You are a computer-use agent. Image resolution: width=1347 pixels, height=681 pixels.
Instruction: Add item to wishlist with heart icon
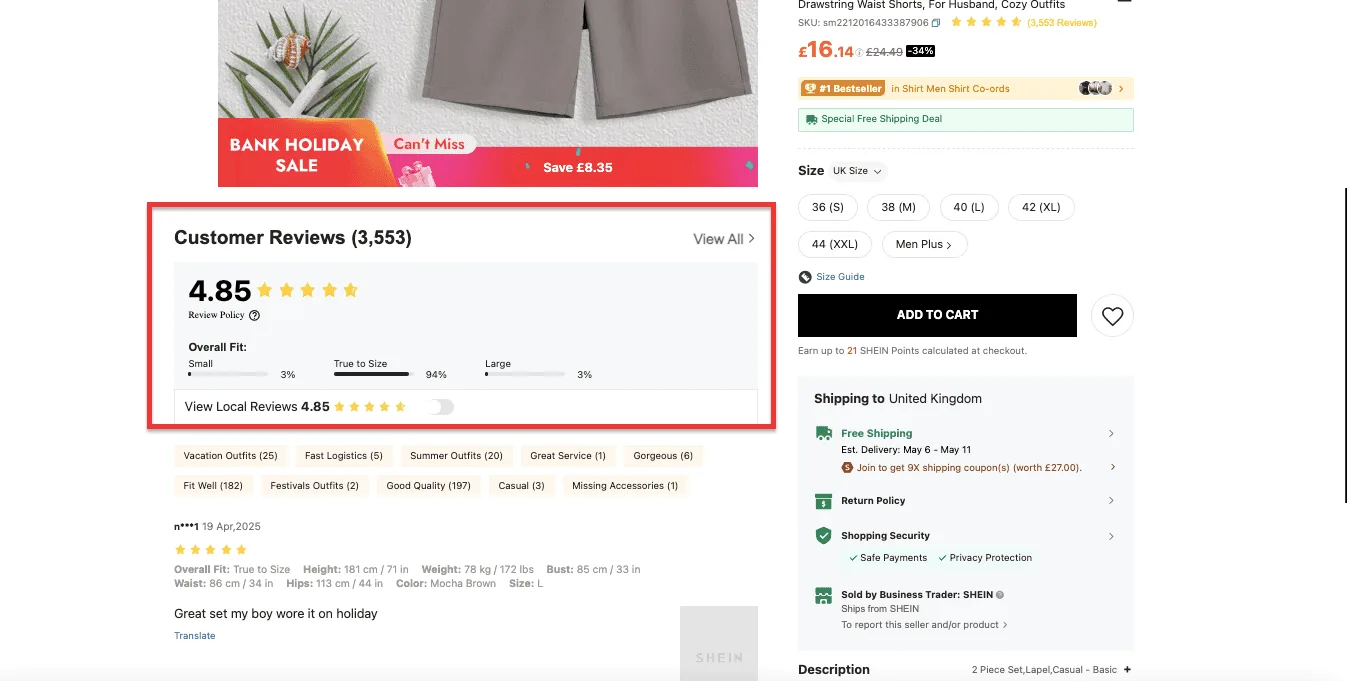click(x=1112, y=316)
